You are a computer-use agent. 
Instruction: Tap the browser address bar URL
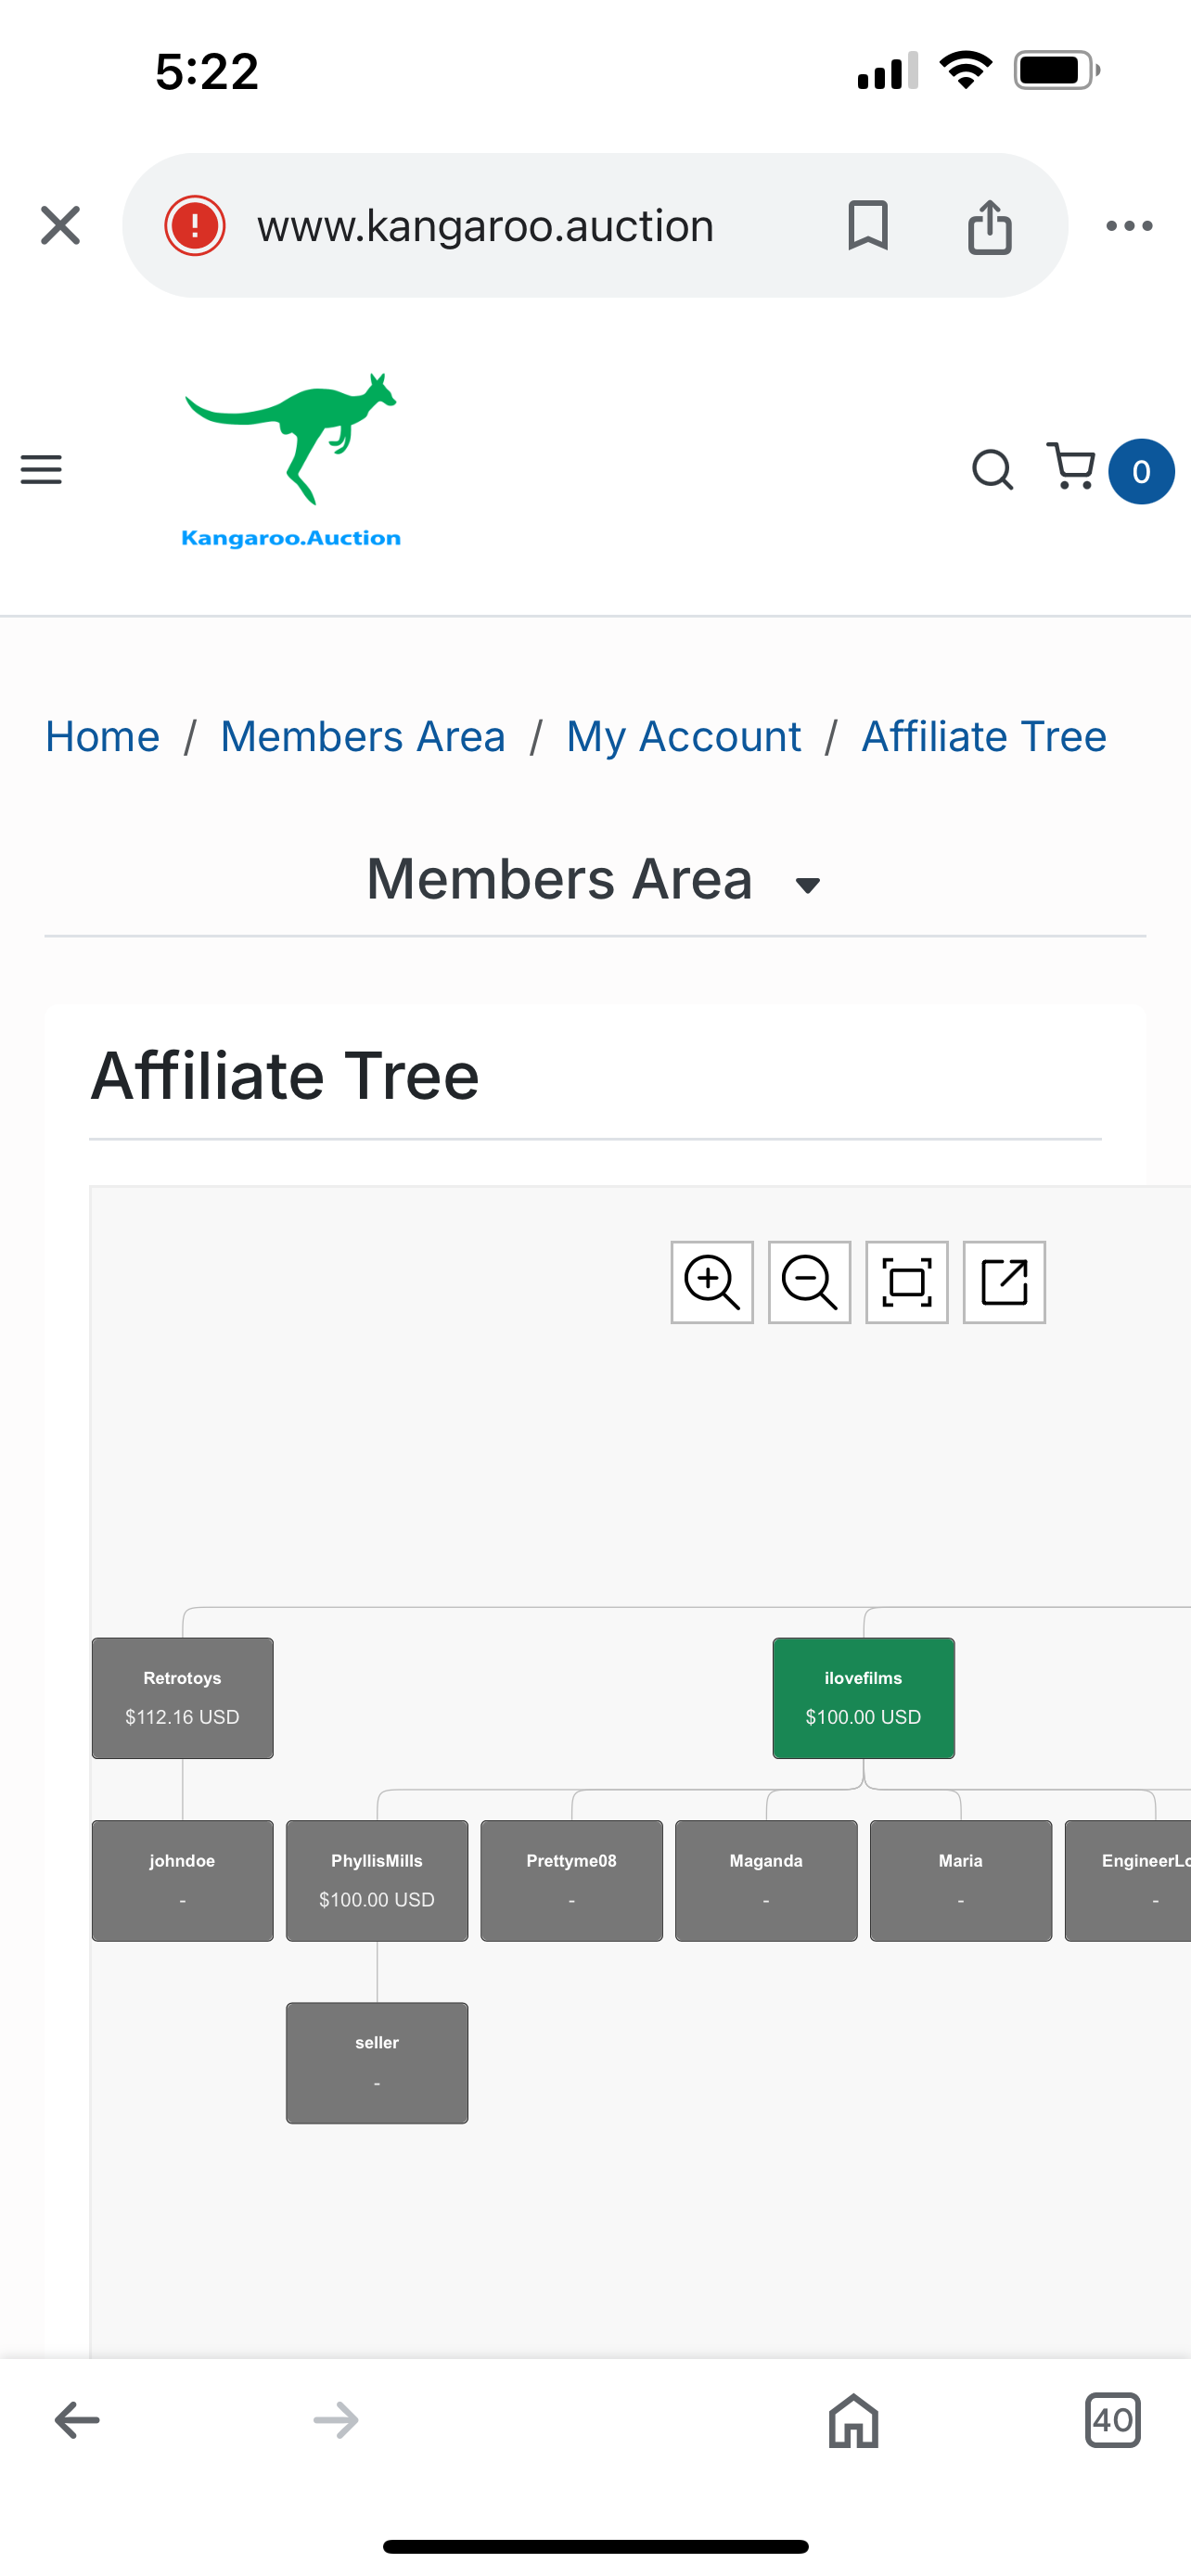[x=485, y=226]
